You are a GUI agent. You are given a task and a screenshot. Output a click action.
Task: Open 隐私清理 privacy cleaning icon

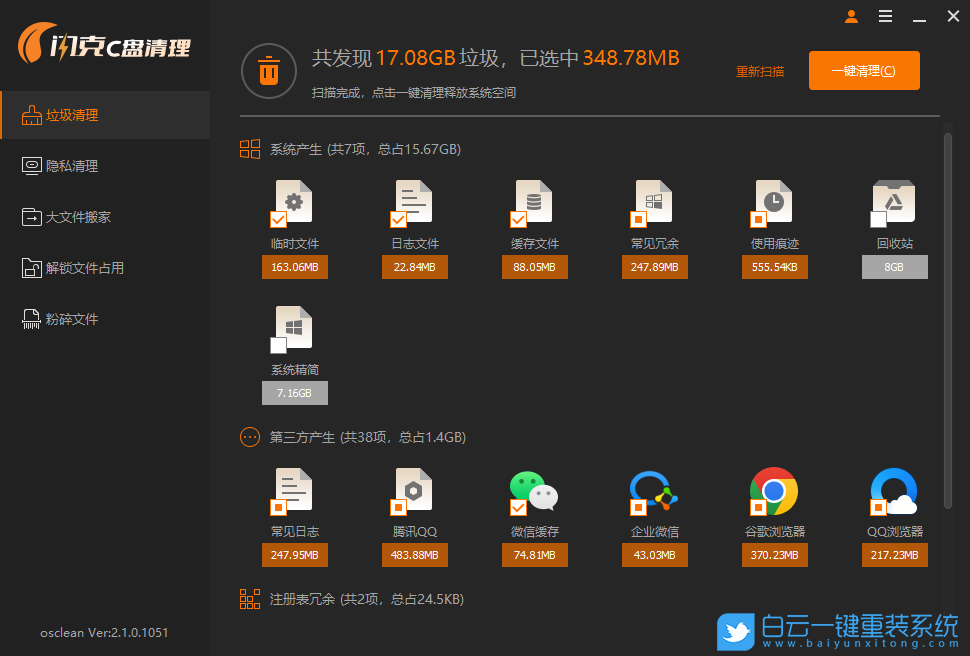[30, 165]
